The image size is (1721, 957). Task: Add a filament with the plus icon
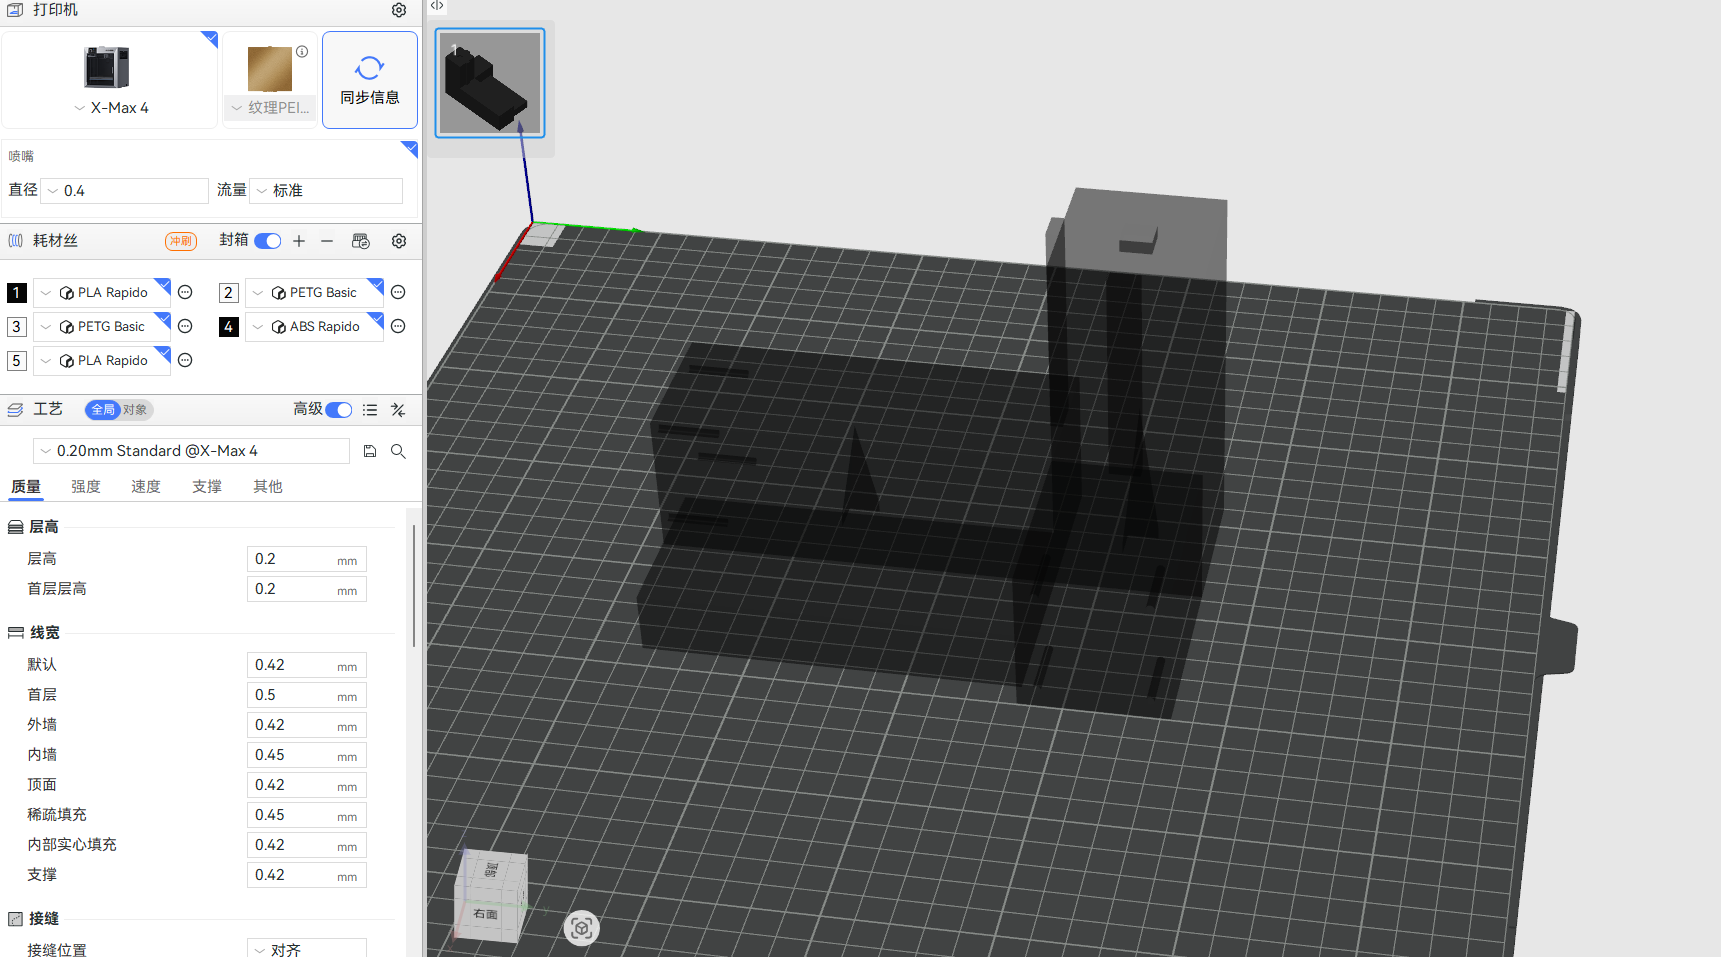[x=299, y=241]
